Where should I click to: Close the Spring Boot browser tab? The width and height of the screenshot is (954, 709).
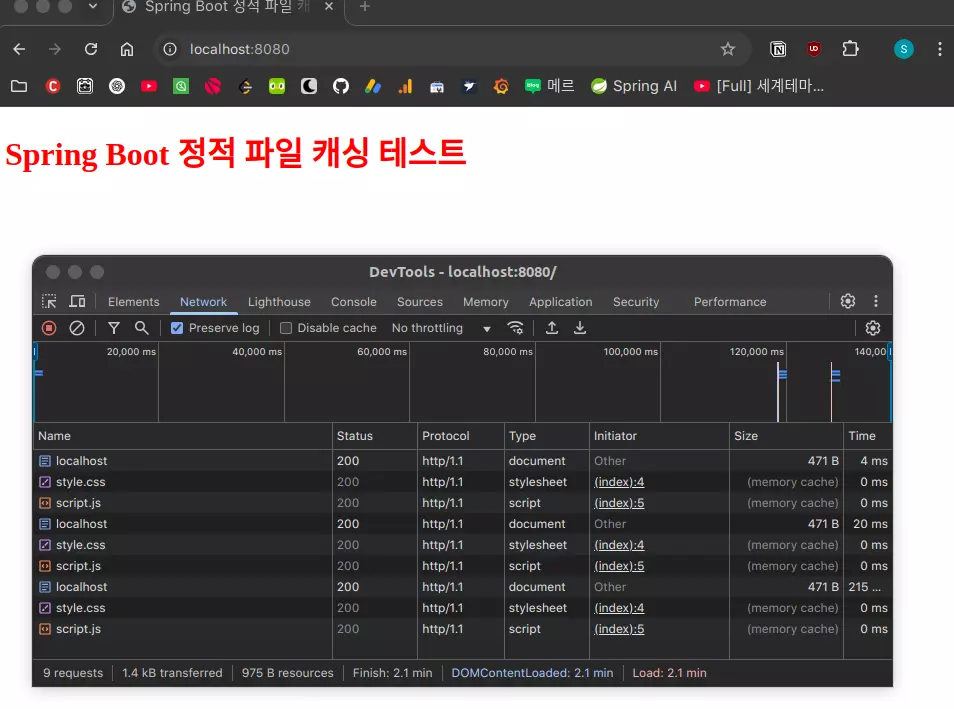(329, 6)
